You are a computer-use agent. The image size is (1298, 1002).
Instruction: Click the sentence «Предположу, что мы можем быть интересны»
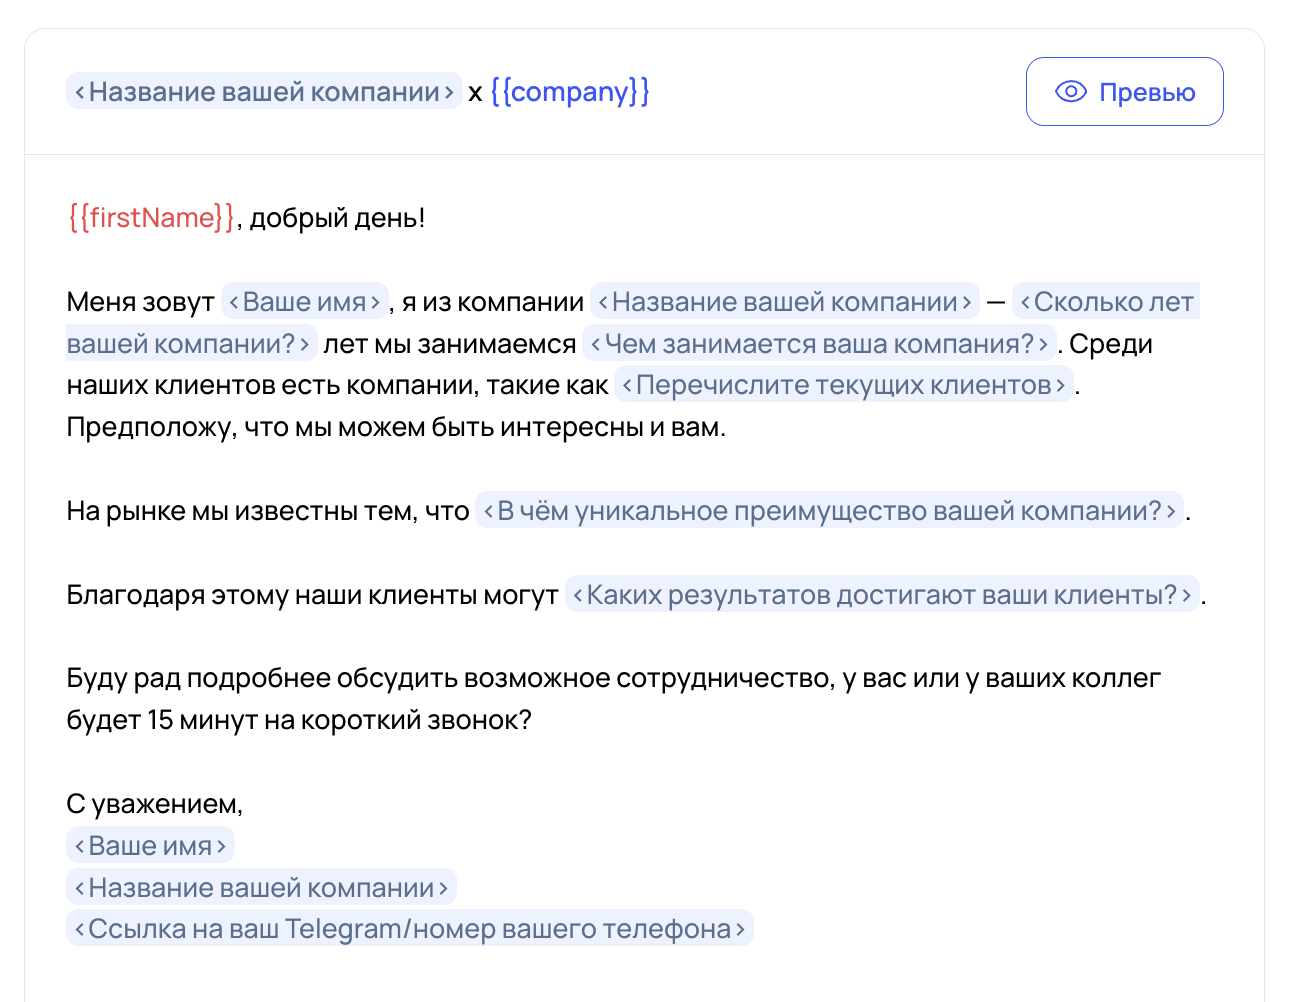[x=395, y=428]
